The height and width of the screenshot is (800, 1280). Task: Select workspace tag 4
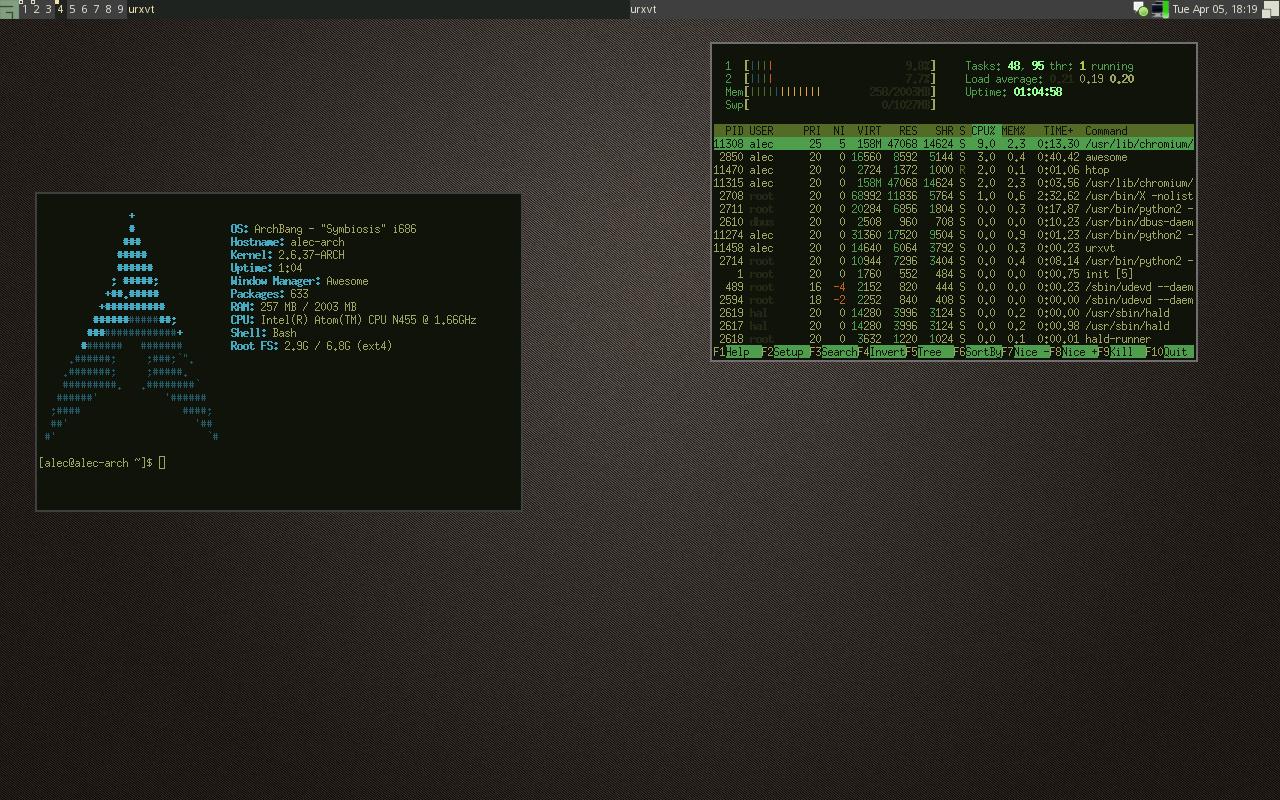(60, 9)
